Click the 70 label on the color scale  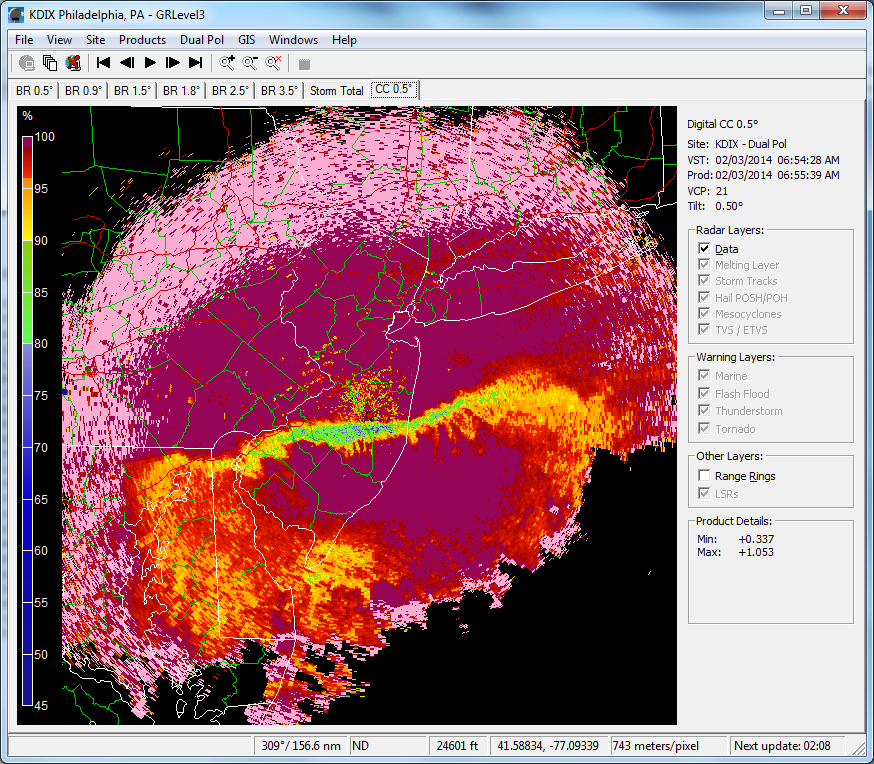41,447
